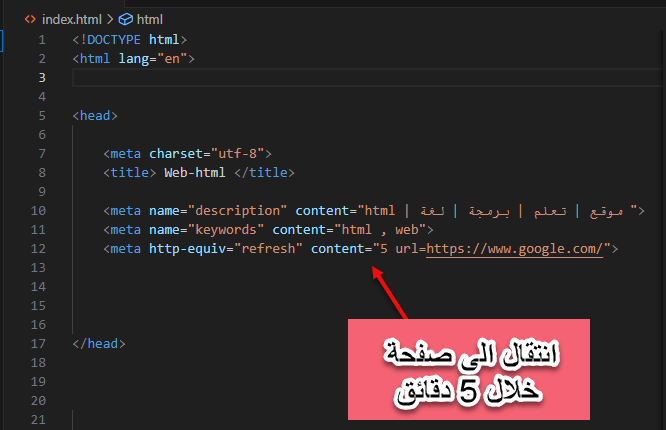This screenshot has width=666, height=430.
Task: Open the https://www.google.com/ URL link
Action: coord(516,249)
